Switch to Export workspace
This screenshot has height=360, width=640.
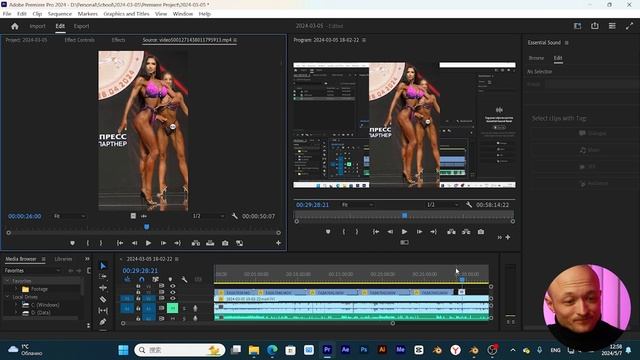point(81,26)
